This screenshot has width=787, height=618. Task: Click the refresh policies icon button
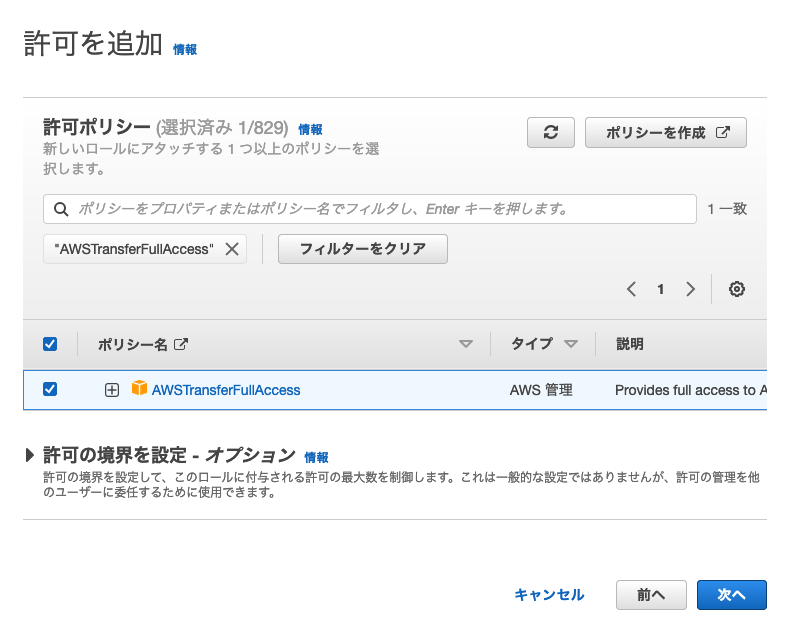551,133
